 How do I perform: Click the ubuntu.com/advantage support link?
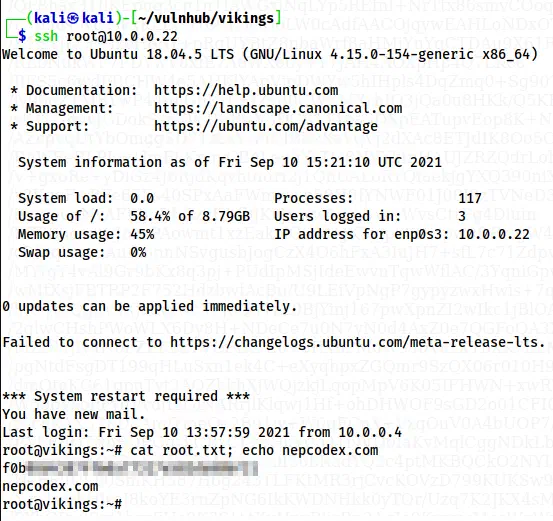pyautogui.click(x=266, y=126)
